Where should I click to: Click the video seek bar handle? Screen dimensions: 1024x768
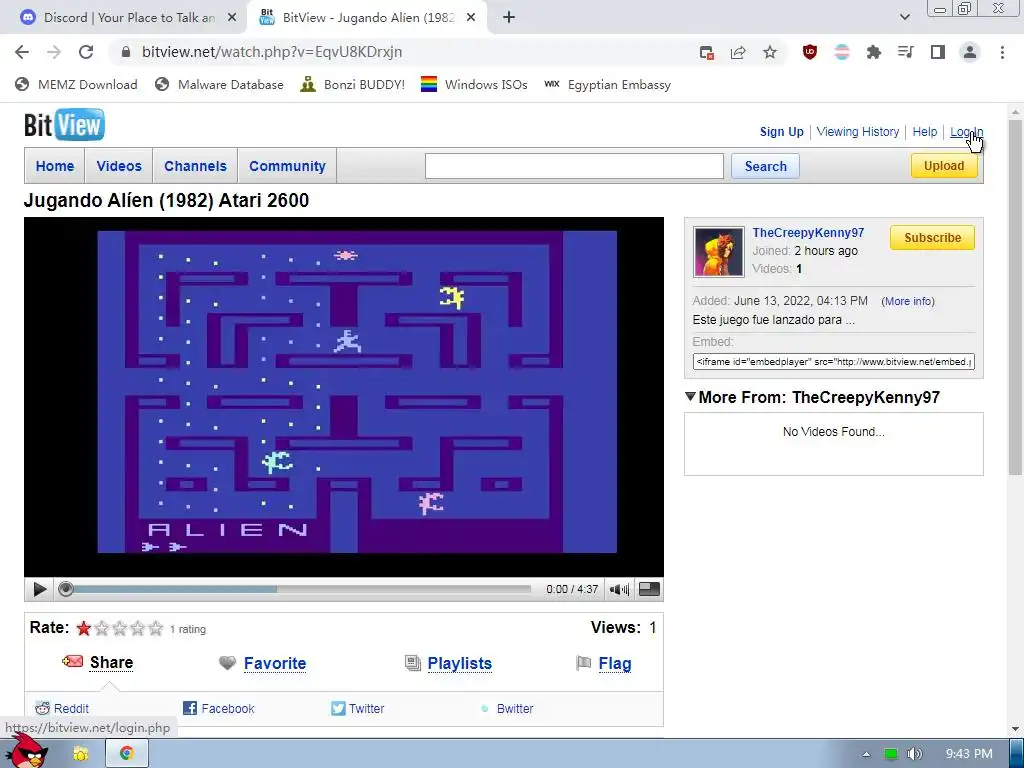pos(65,589)
